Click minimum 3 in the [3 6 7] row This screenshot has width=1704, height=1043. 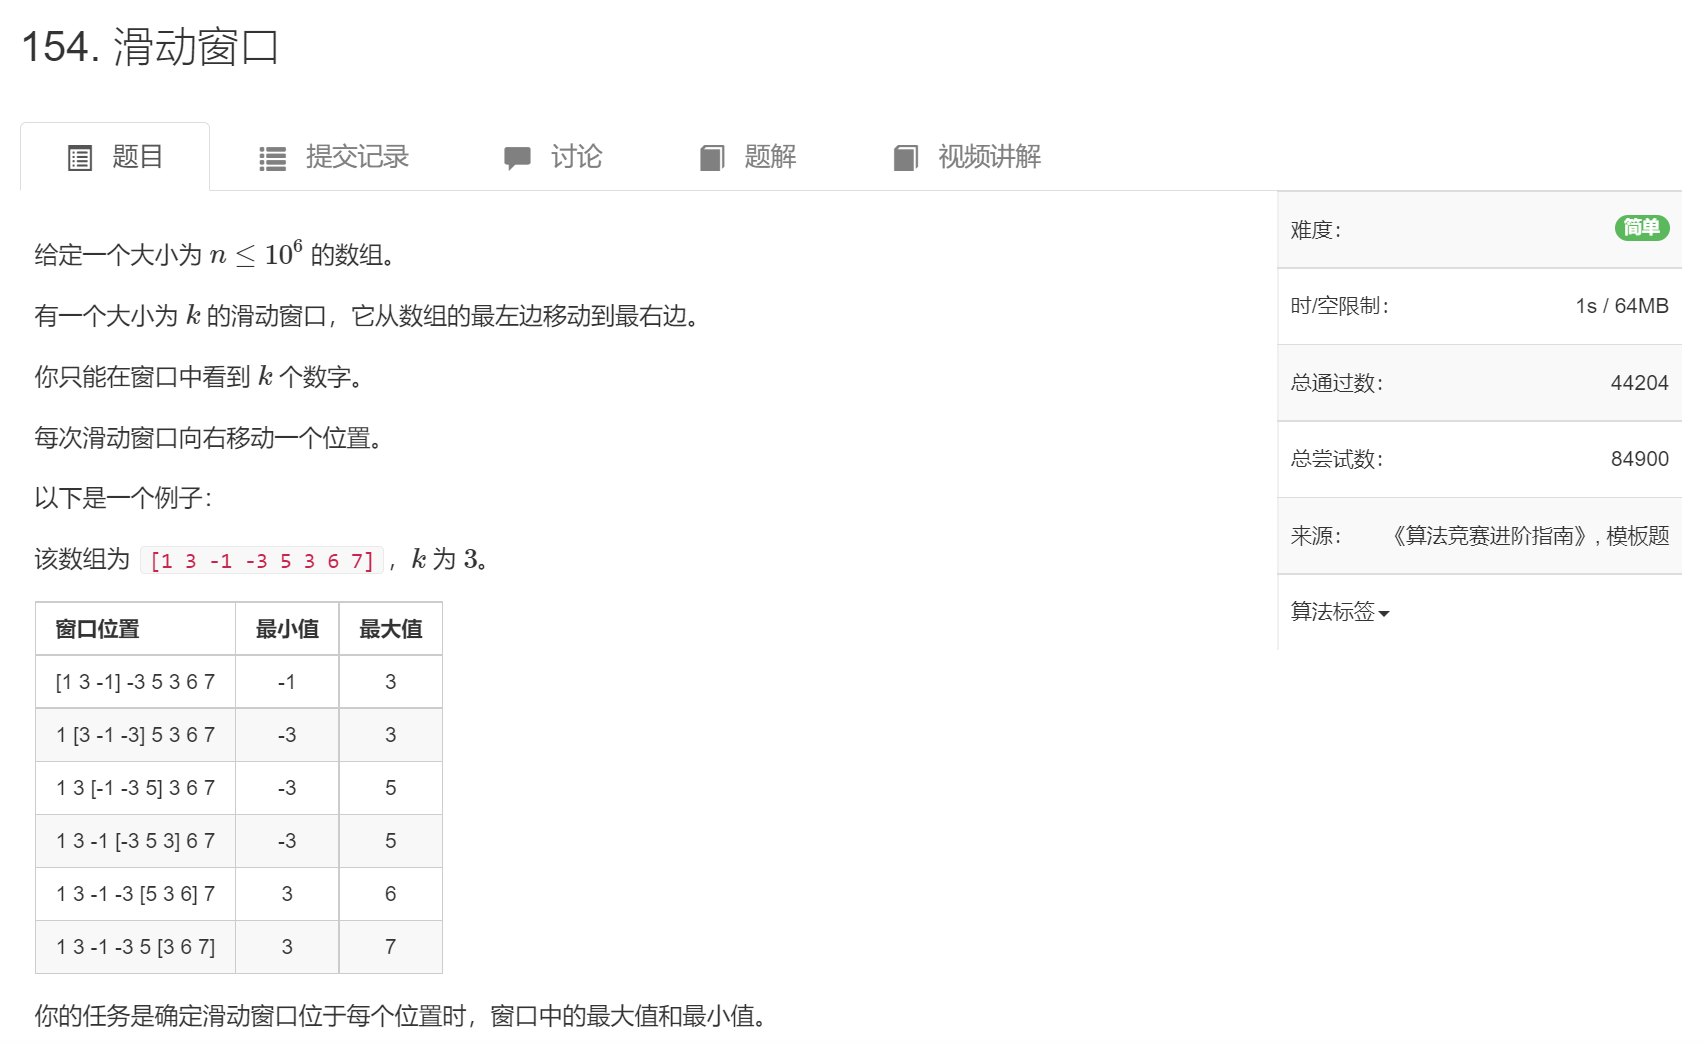click(x=287, y=947)
